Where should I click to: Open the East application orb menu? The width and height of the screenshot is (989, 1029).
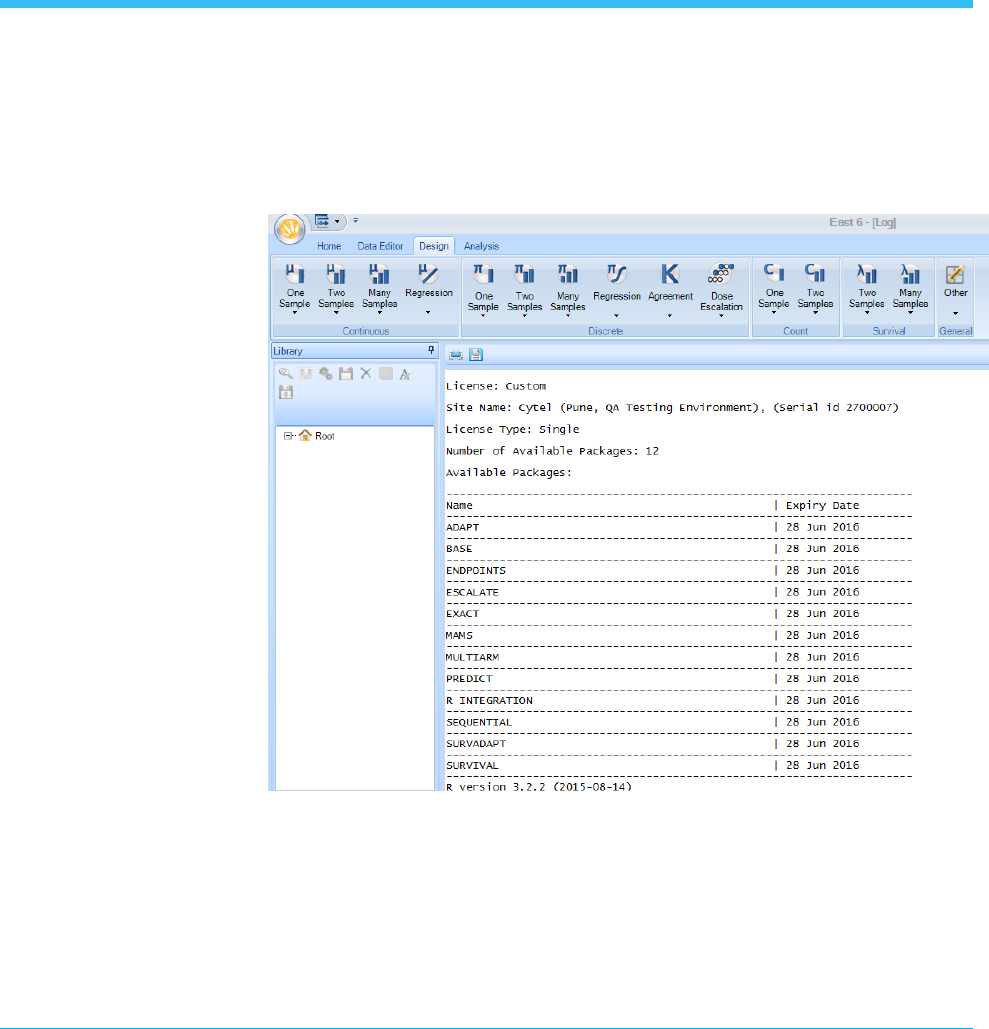[289, 228]
